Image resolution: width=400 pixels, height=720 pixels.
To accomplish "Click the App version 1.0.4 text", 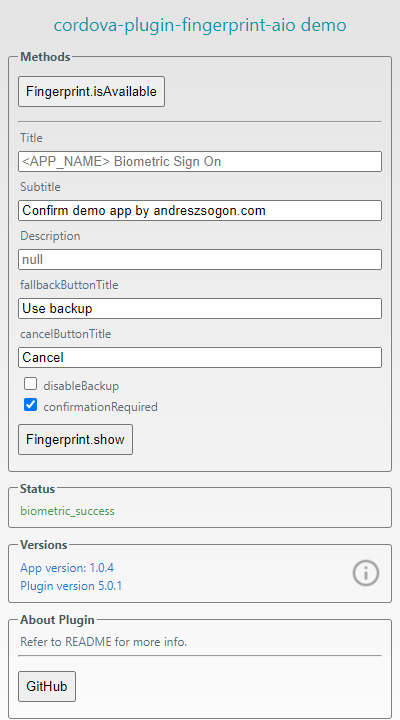I will [67, 568].
